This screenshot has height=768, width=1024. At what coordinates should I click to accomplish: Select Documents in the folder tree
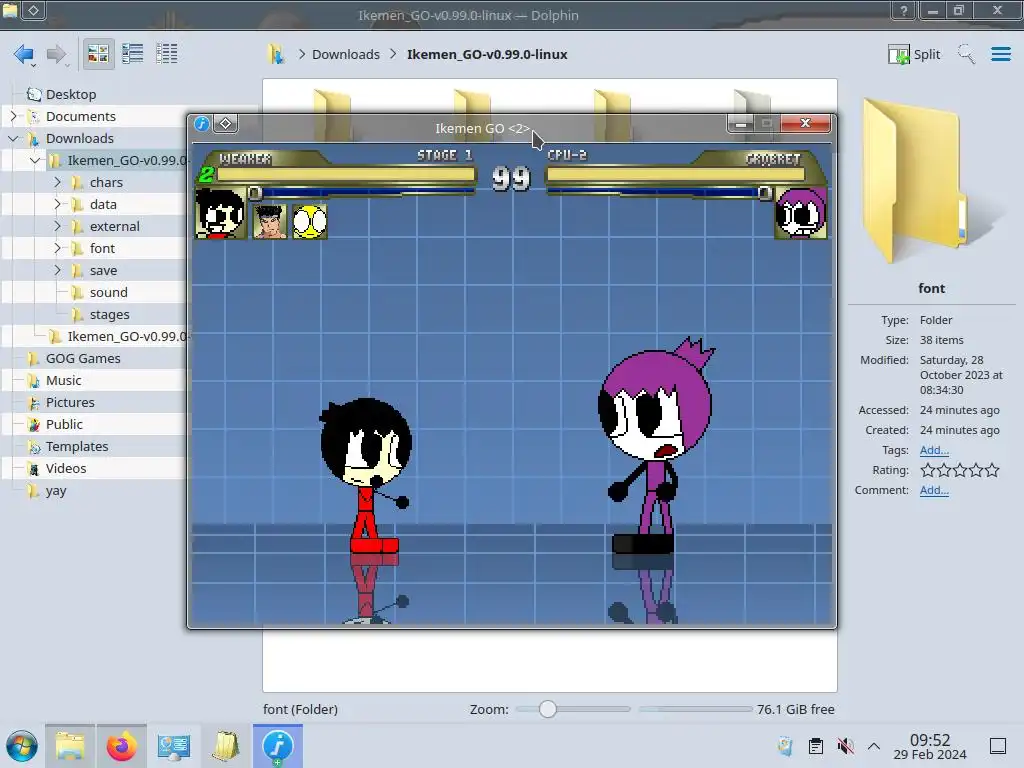tap(80, 116)
